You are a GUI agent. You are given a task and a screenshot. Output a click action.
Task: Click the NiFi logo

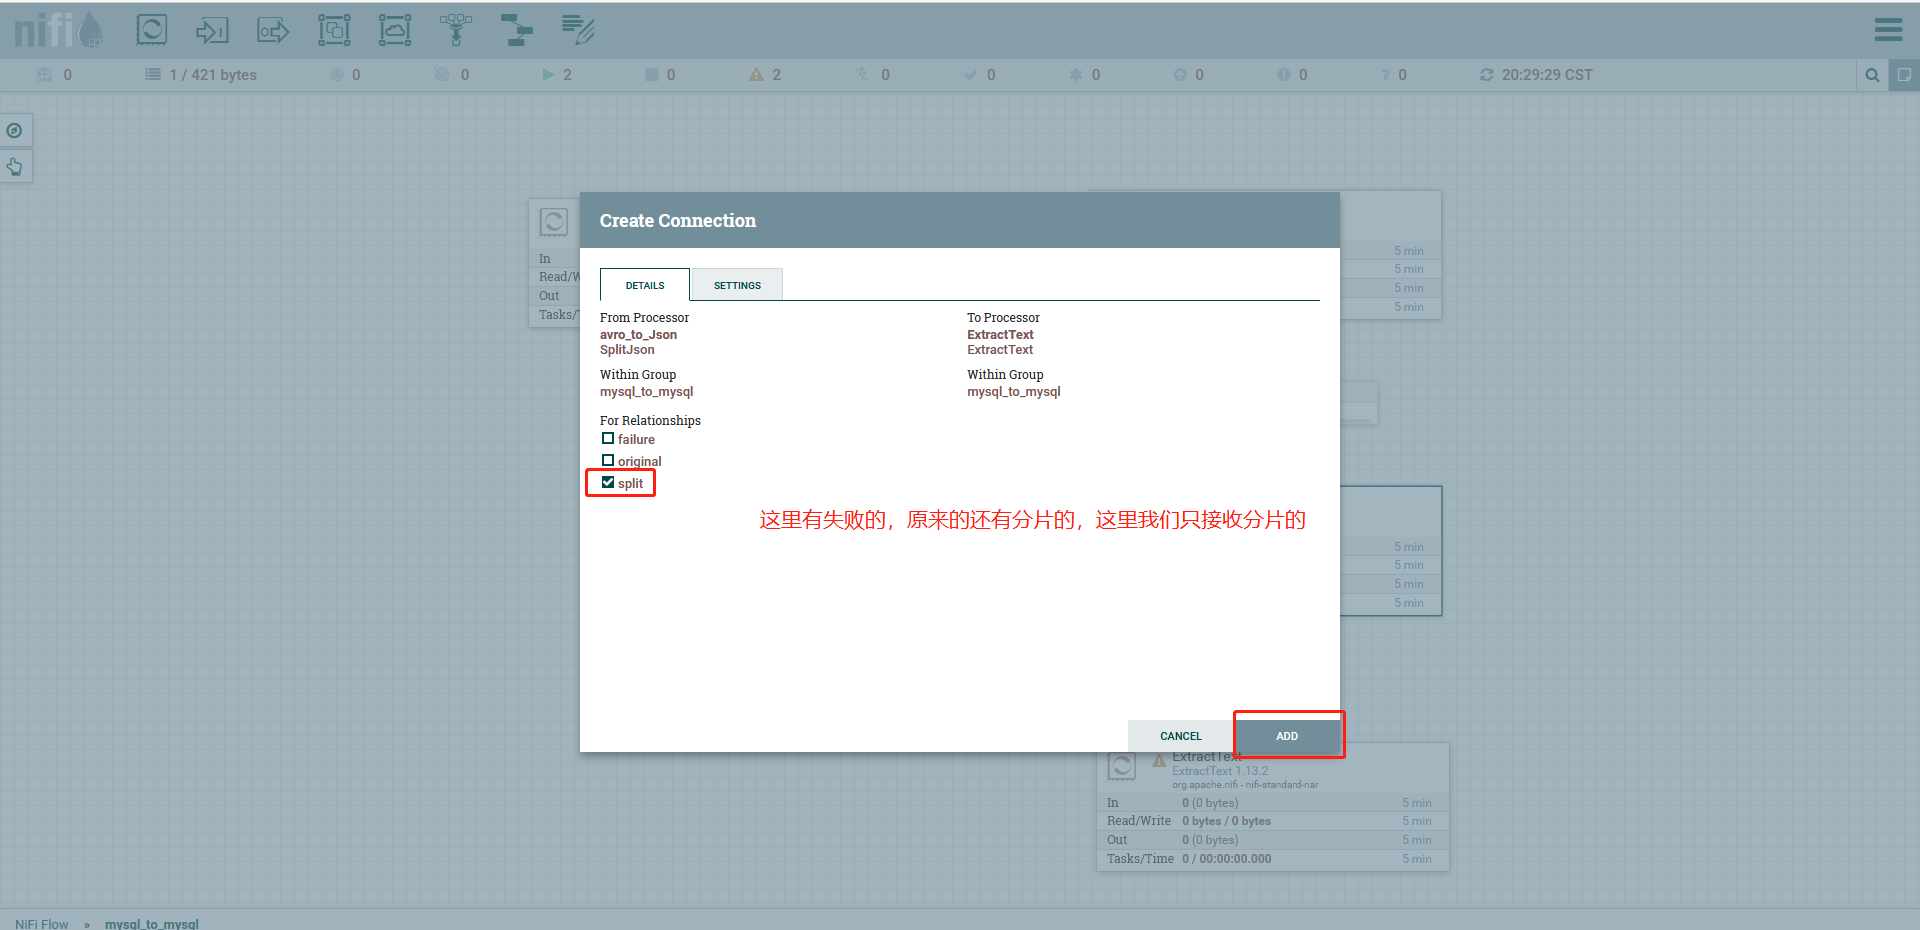57,30
